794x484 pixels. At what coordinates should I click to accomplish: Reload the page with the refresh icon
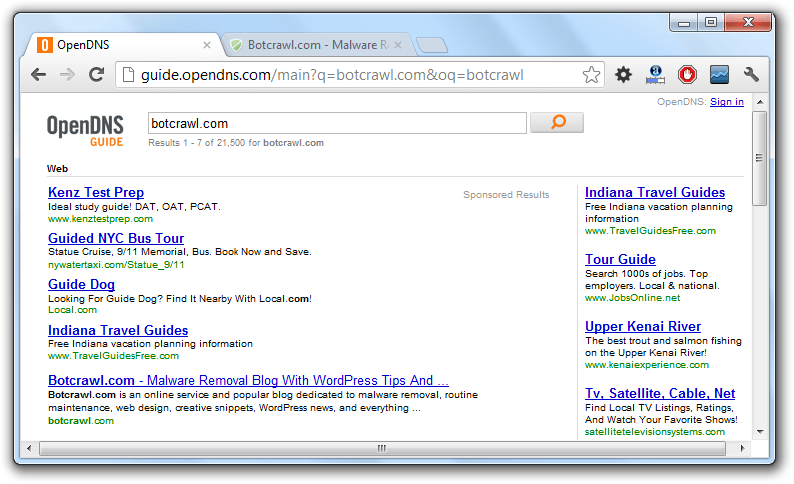[x=96, y=74]
